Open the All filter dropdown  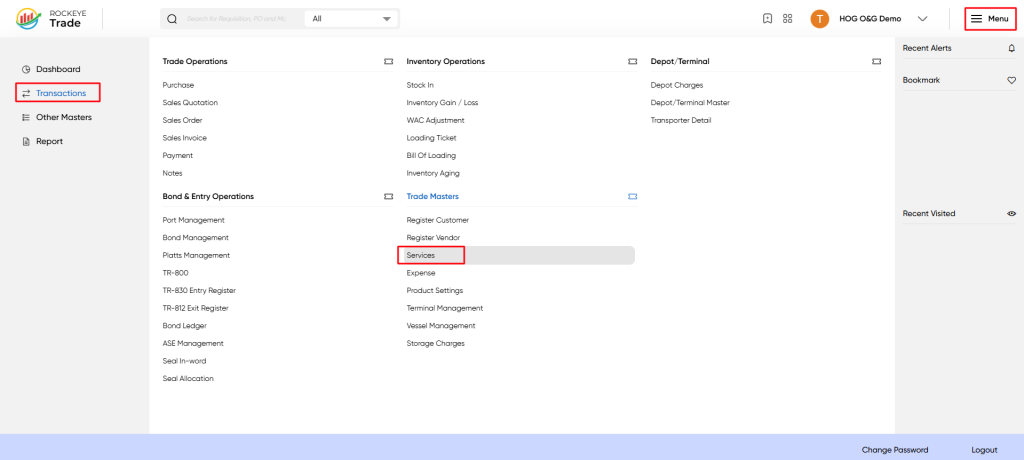[351, 19]
